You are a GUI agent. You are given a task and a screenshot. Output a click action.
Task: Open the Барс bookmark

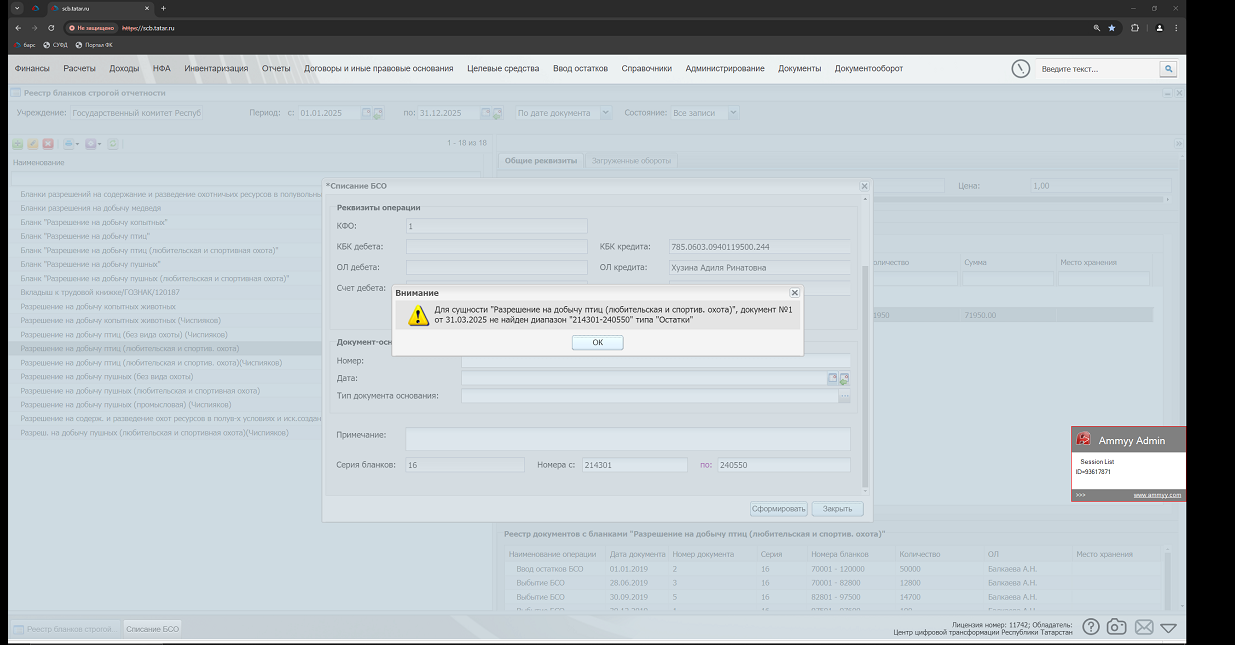pos(24,45)
